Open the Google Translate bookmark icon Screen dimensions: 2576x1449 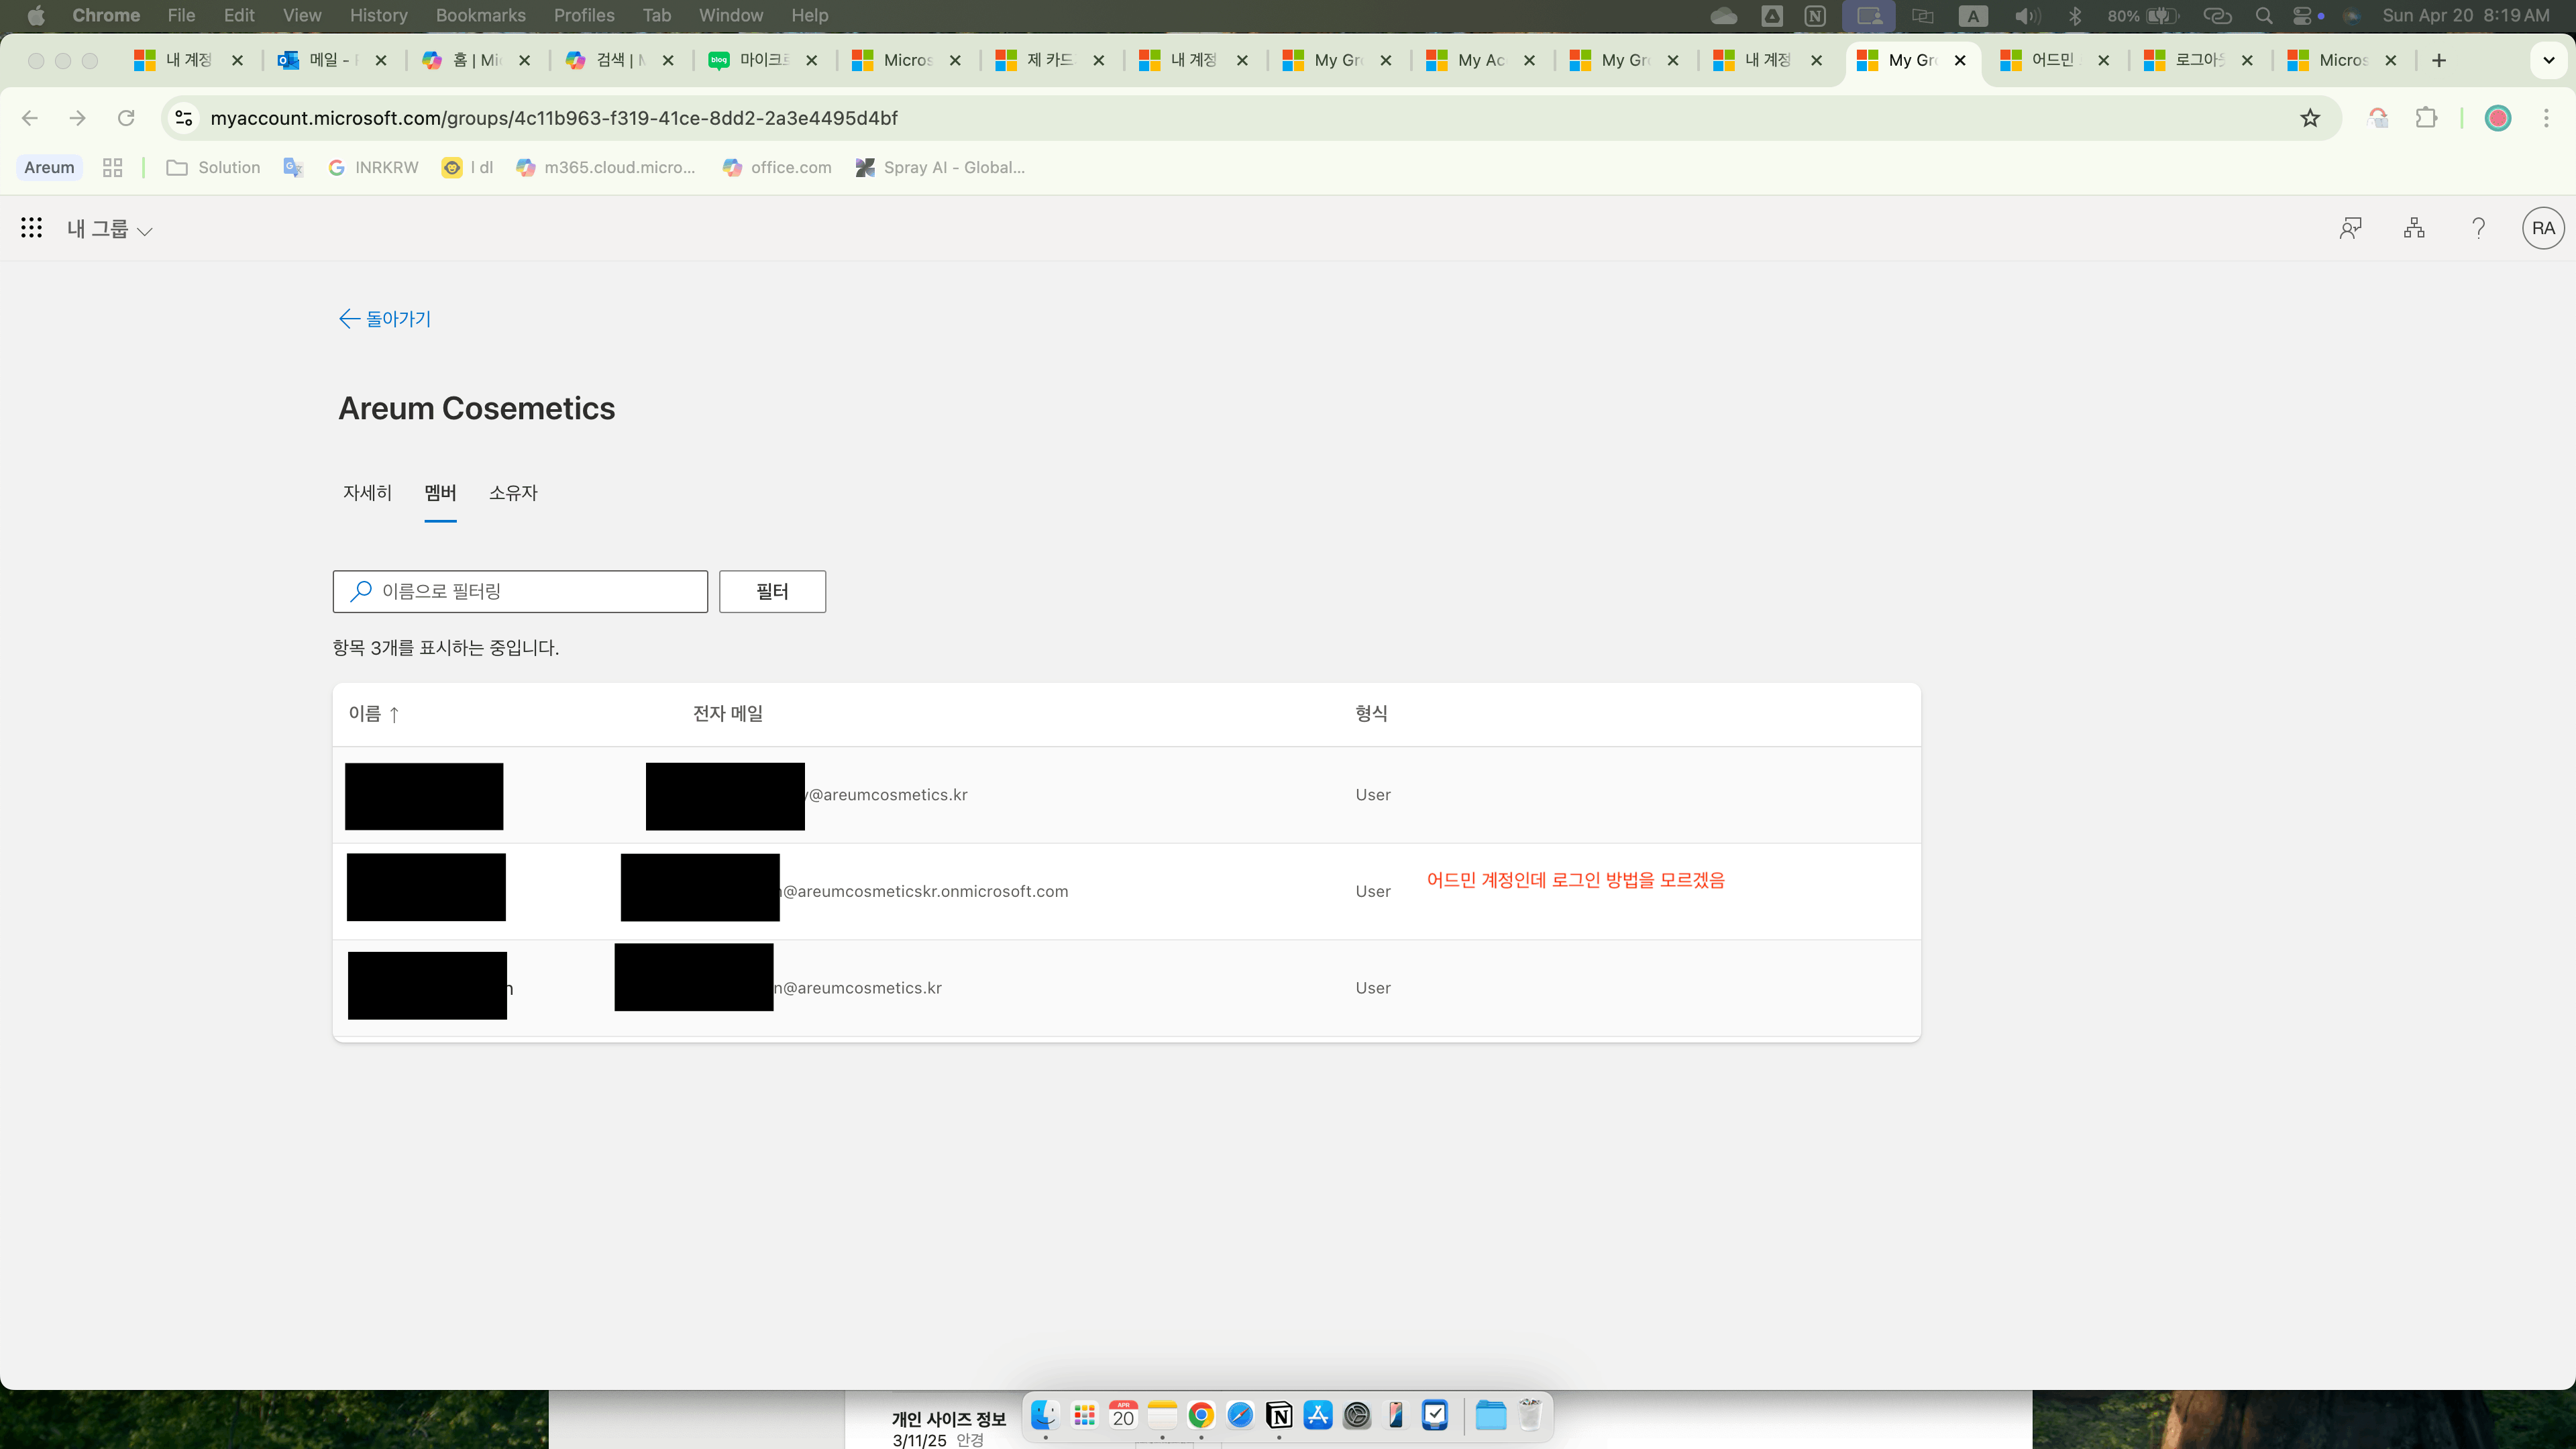[293, 168]
